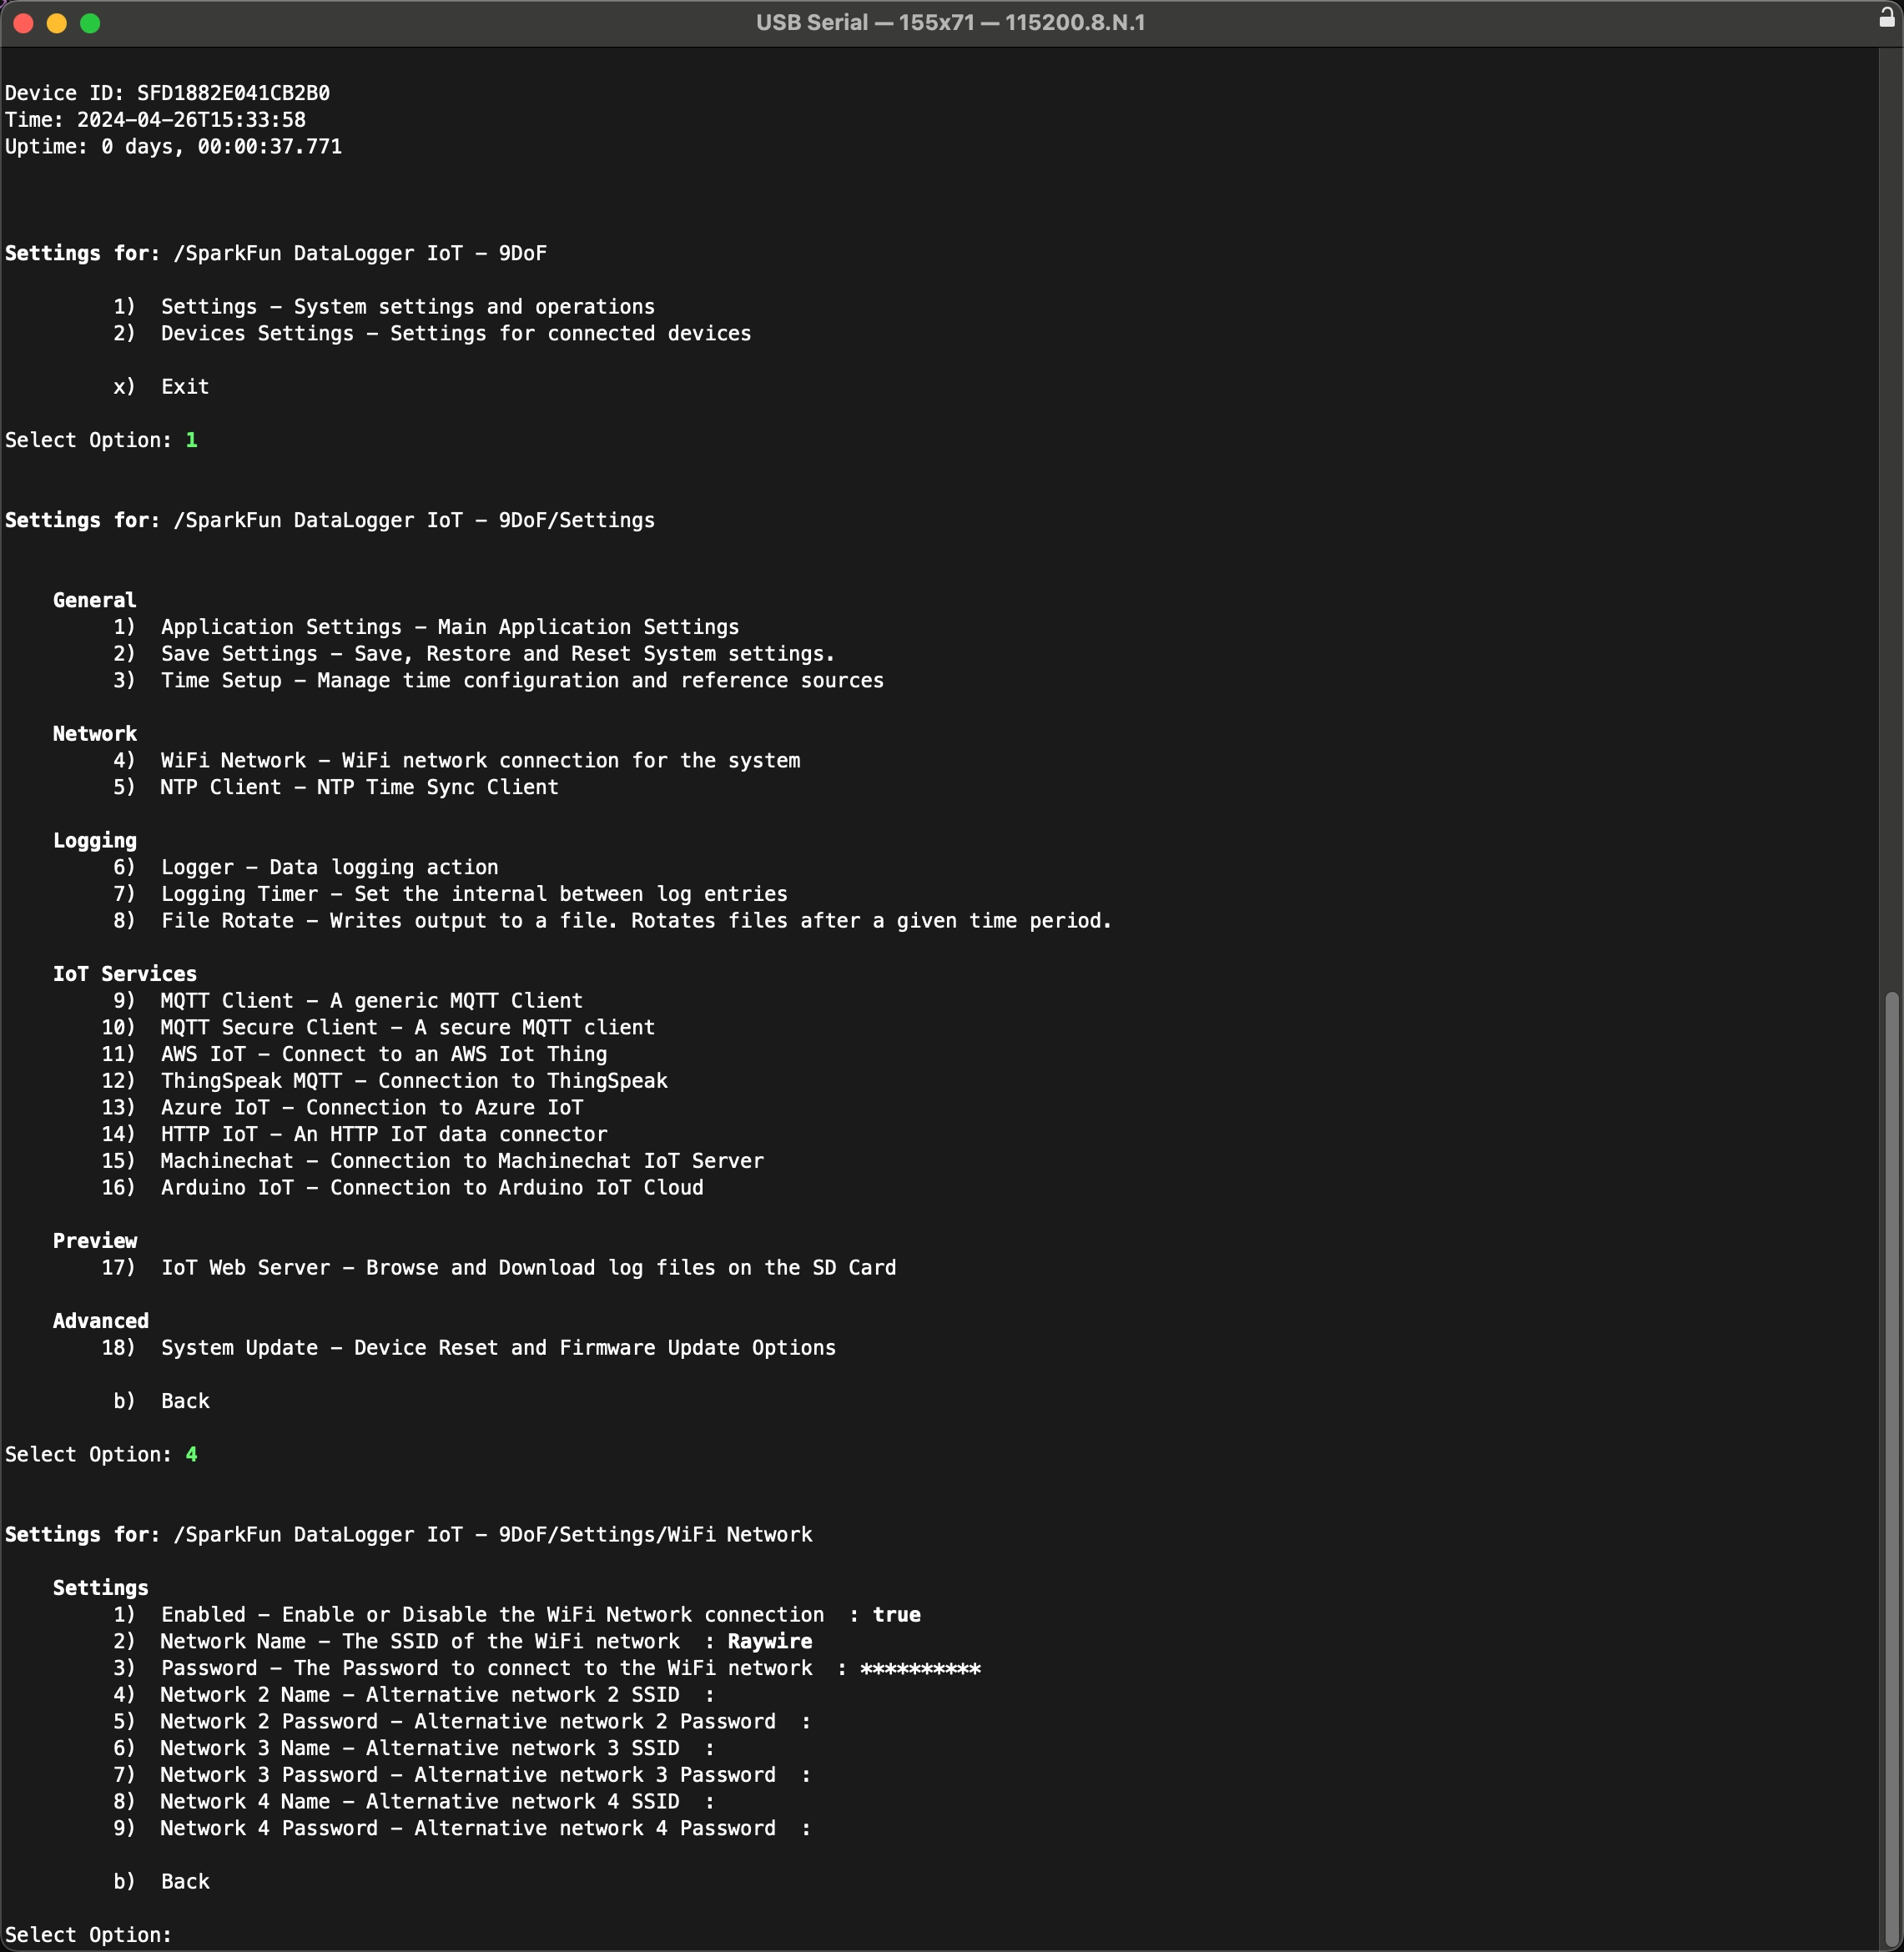Click 'MQTT Secure Client – A secure MQTT client'
Image resolution: width=1904 pixels, height=1952 pixels.
378,1027
